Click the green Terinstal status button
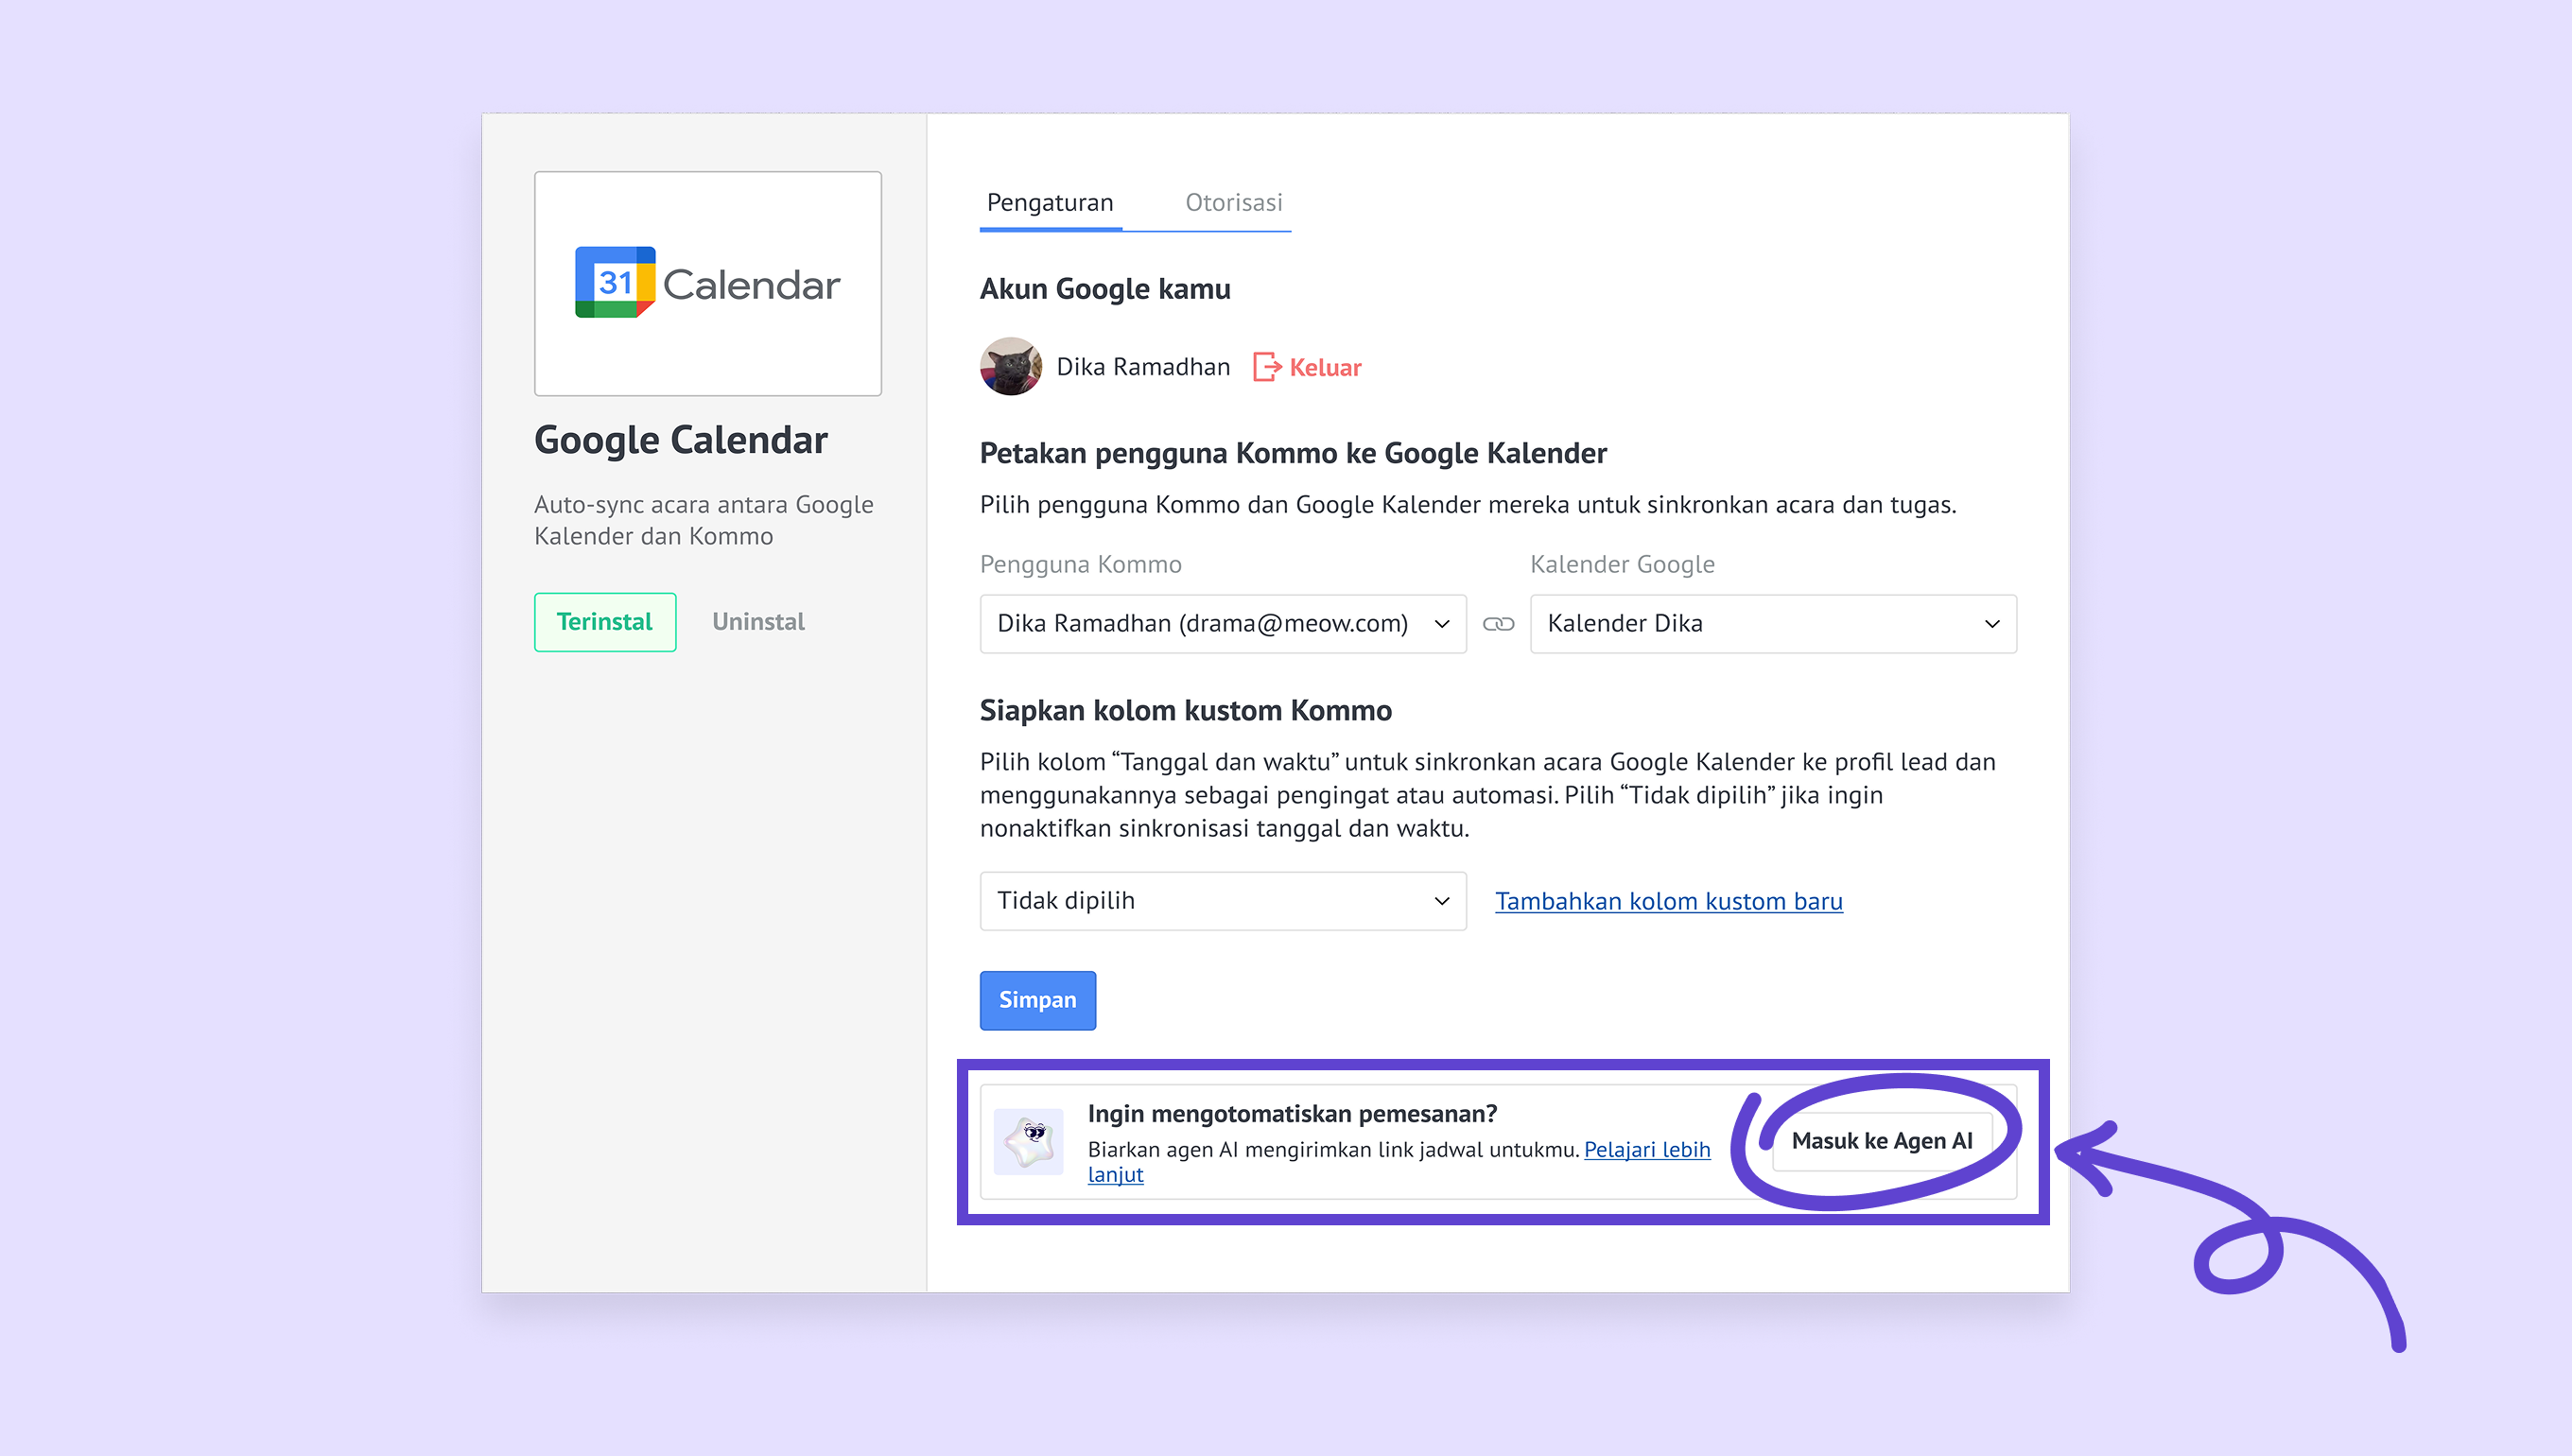 605,622
